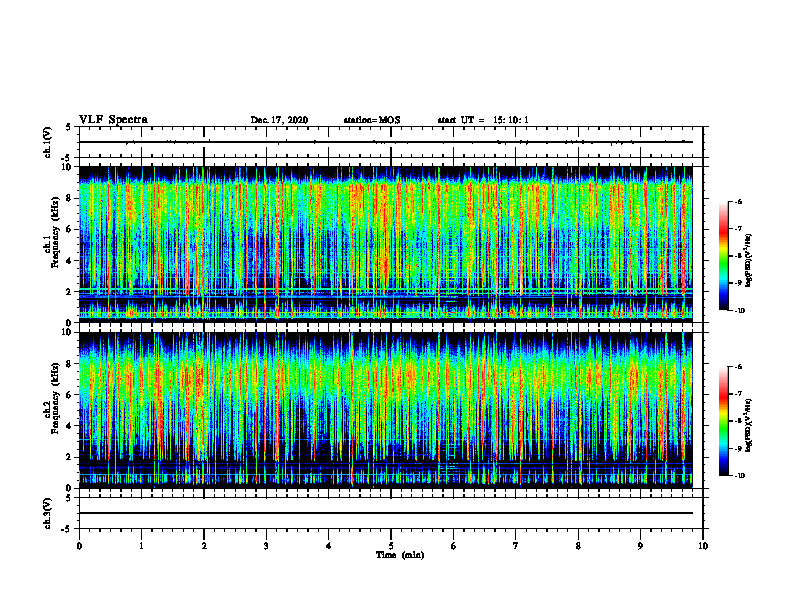Screen dimensions: 792x612
Task: Click the "5" tick on the Time axis
Action: [x=391, y=546]
